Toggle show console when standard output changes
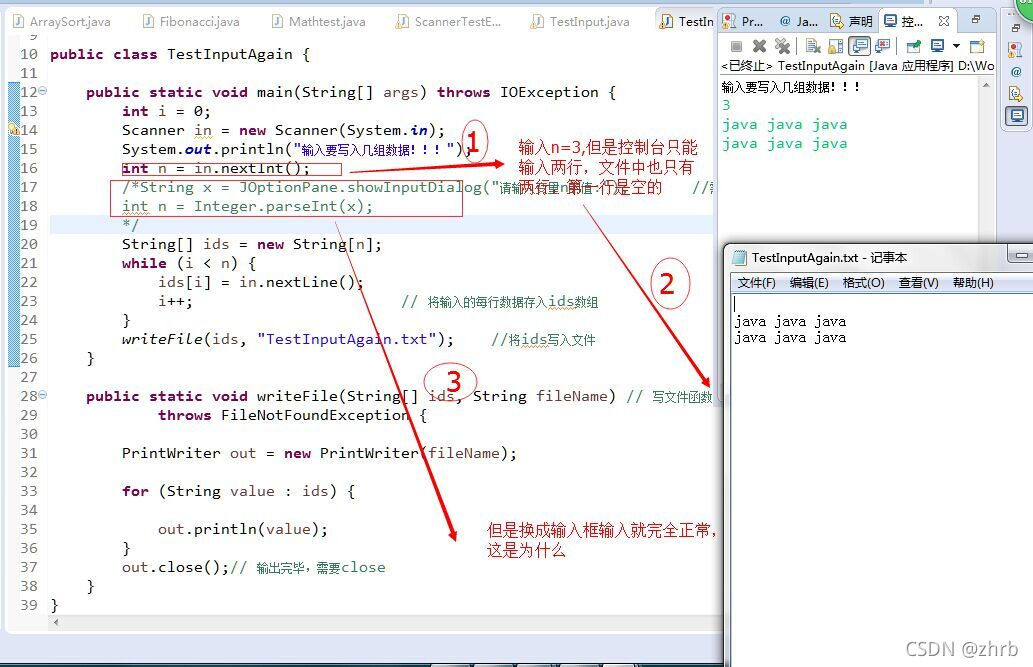 860,45
